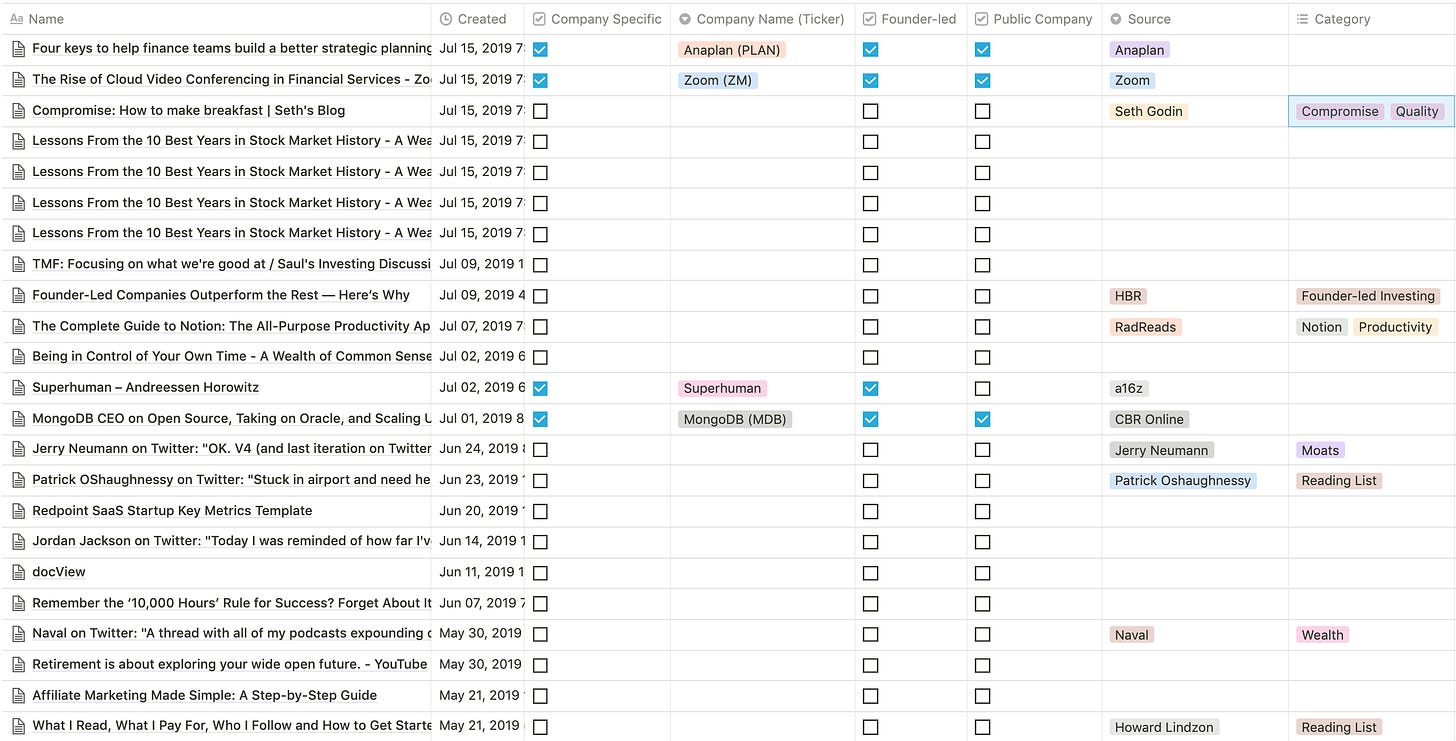Click the checkbox icon in the Founder-led header

[x=869, y=19]
